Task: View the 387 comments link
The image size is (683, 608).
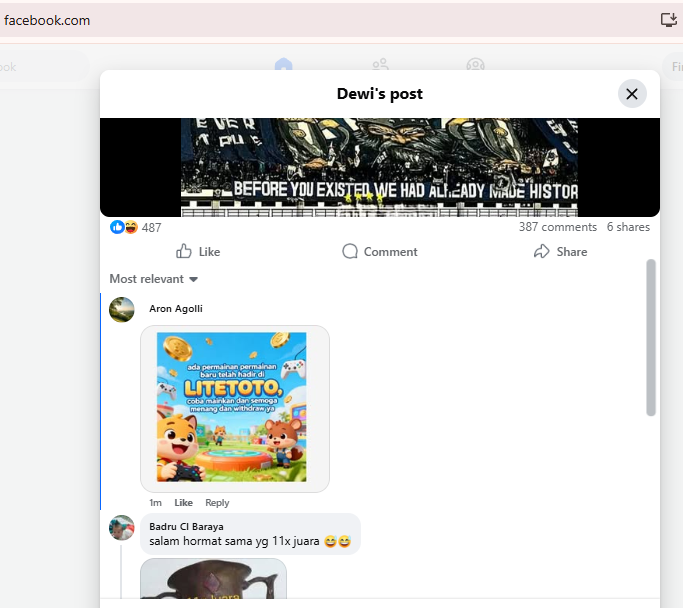Action: (558, 227)
